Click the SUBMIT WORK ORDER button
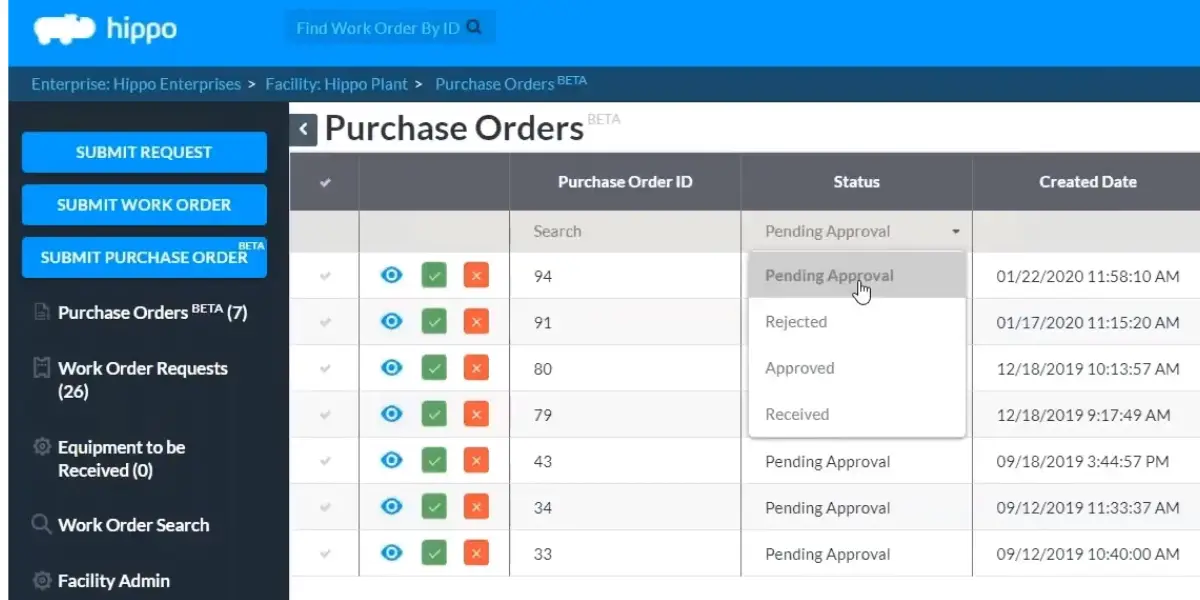Viewport: 1200px width, 600px height. click(144, 204)
